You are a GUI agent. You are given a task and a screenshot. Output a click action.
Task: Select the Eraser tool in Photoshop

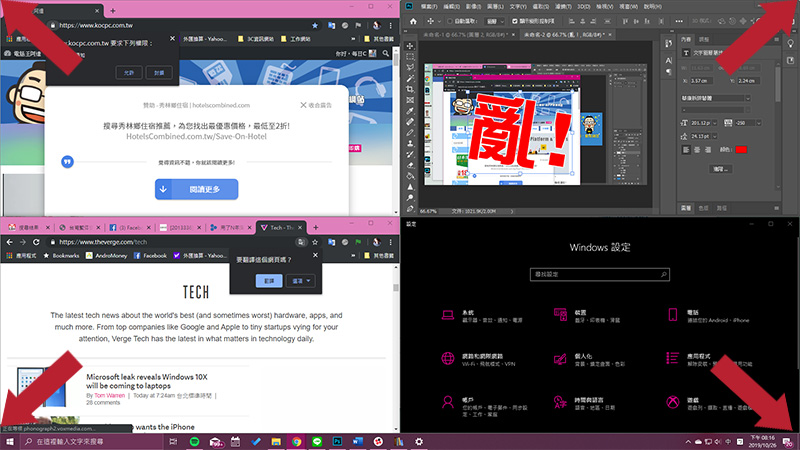pyautogui.click(x=410, y=165)
